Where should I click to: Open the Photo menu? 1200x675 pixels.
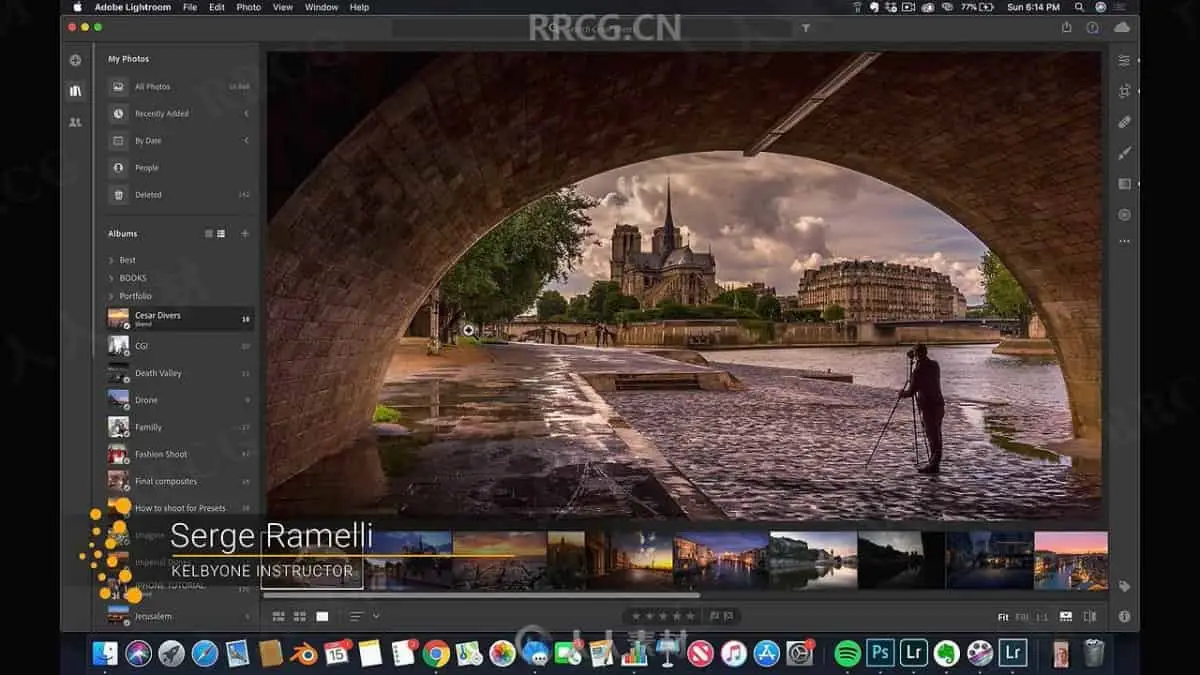pyautogui.click(x=248, y=7)
